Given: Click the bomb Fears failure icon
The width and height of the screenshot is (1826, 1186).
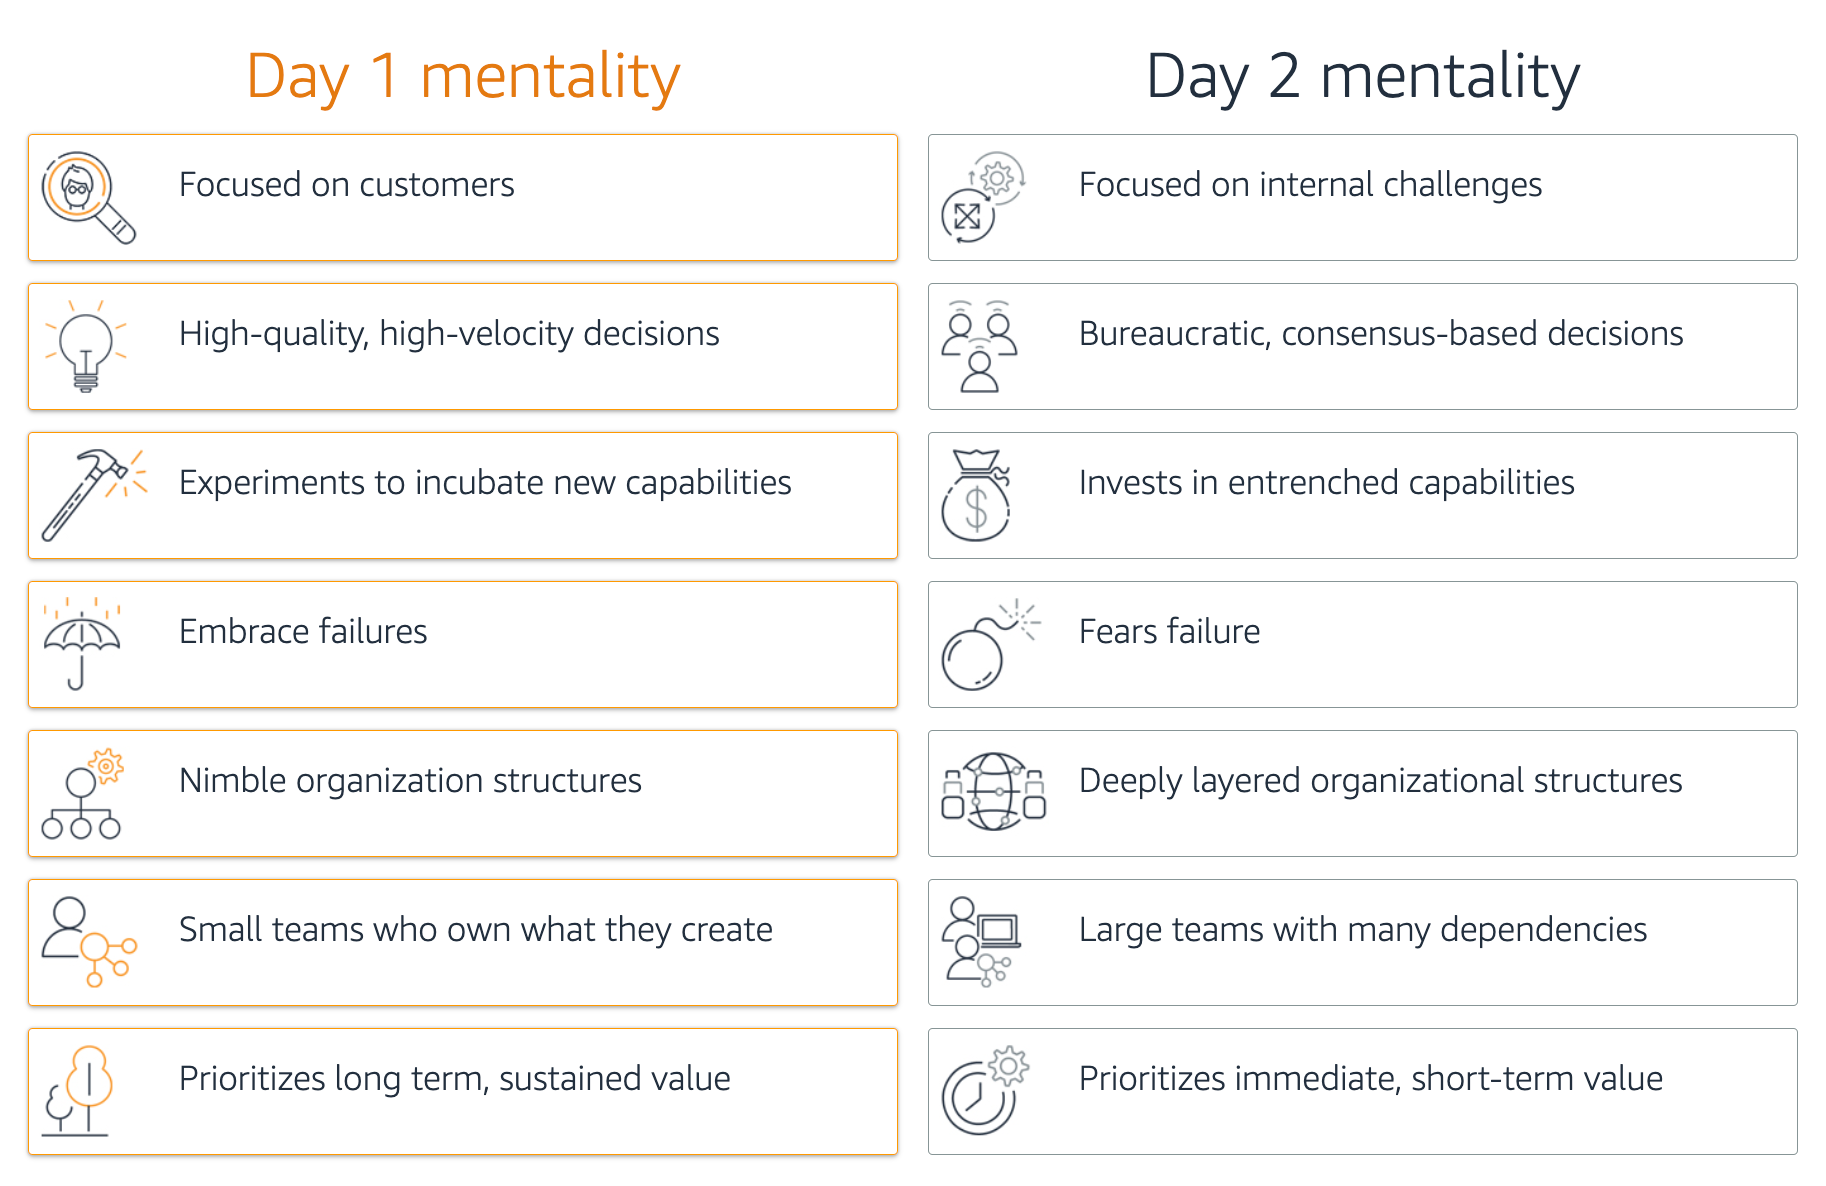Looking at the screenshot, I should (x=986, y=645).
